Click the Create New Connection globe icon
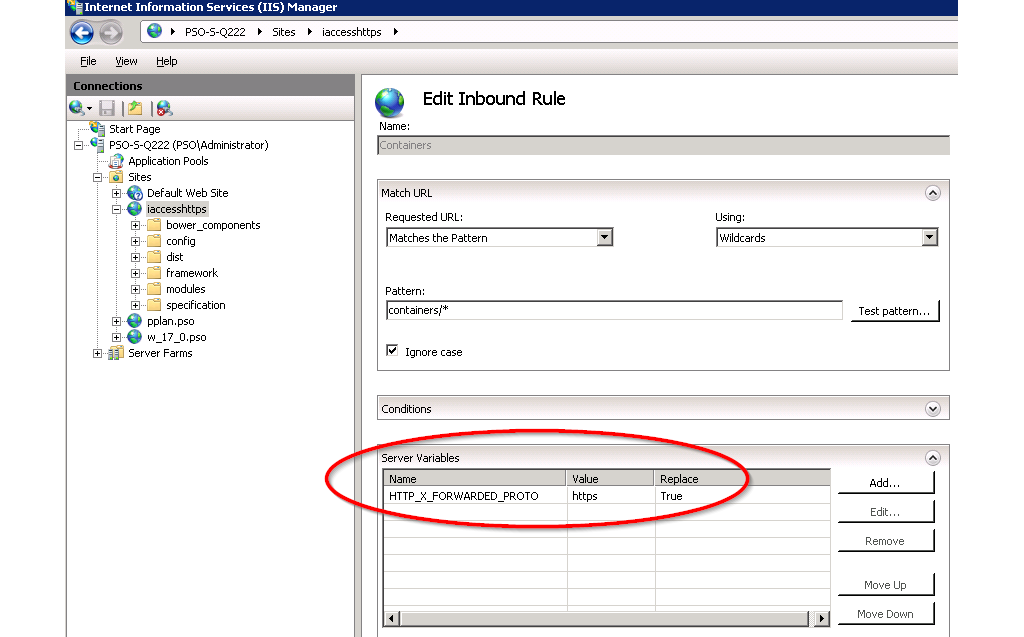The height and width of the screenshot is (637, 1024). coord(77,108)
